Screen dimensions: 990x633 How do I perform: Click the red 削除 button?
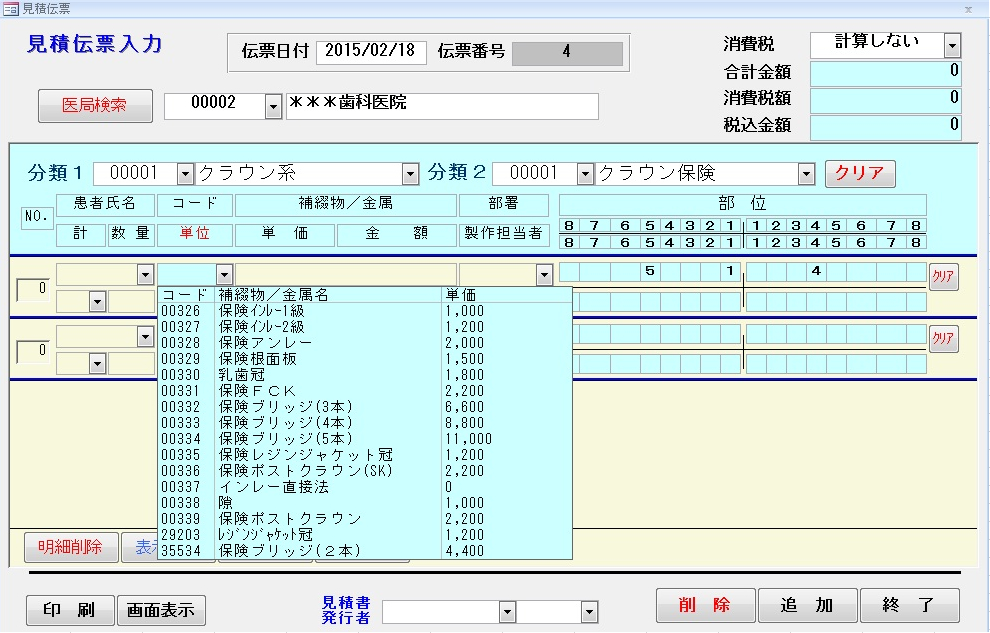pyautogui.click(x=704, y=606)
